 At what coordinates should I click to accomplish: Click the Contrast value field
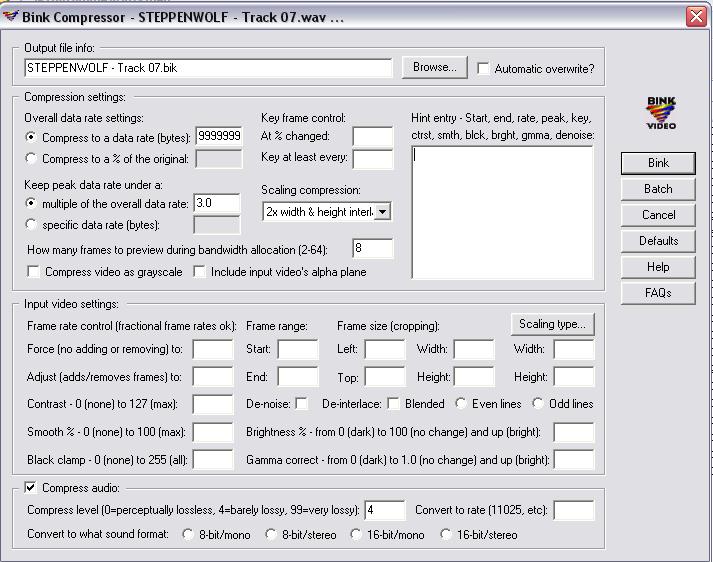point(213,404)
